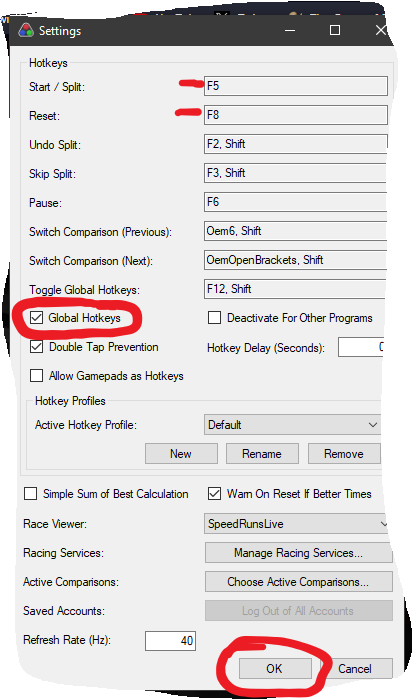Confirm settings with the OK button
The height and width of the screenshot is (700, 412).
coord(275,669)
